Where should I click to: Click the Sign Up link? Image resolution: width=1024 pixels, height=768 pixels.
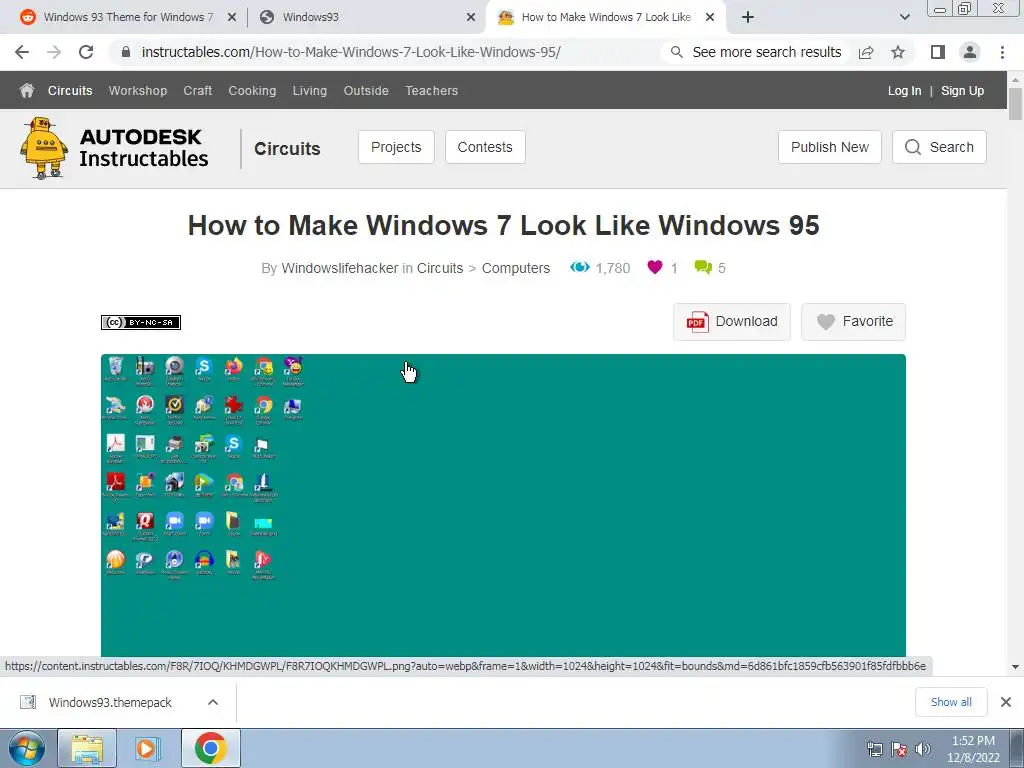click(963, 91)
